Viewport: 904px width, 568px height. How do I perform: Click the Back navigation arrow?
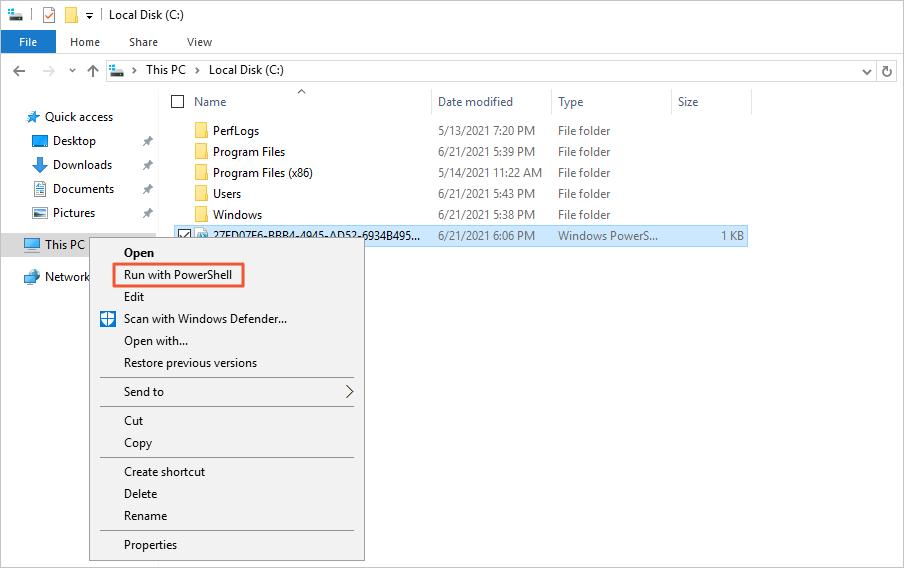19,71
